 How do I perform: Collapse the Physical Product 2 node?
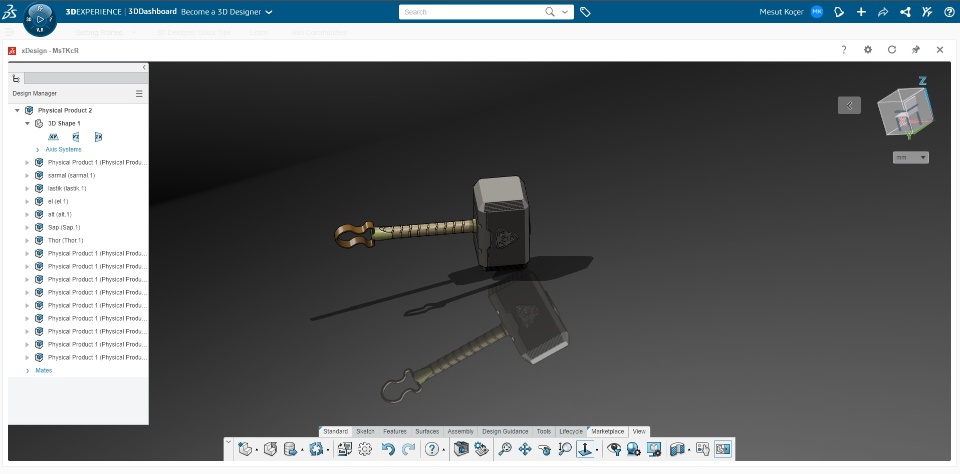[17, 110]
